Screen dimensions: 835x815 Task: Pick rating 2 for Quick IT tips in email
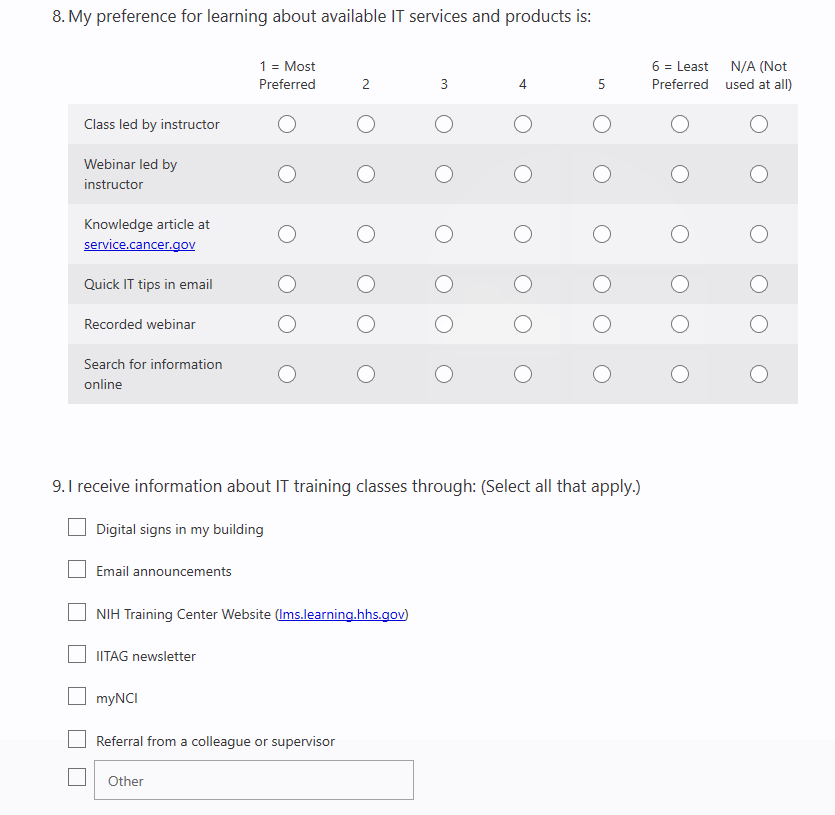pyautogui.click(x=366, y=284)
